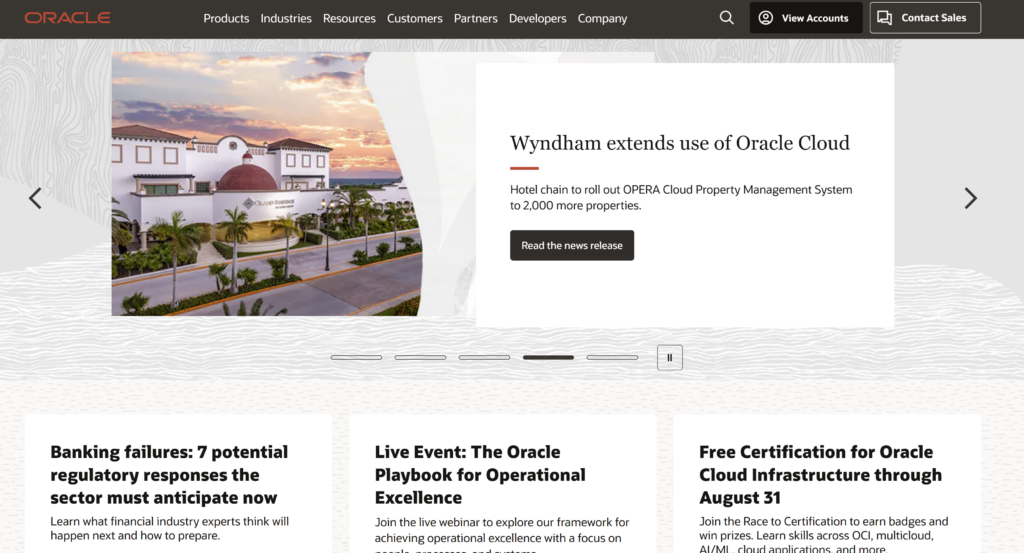Click 'Join the Race to Certification' description

(824, 535)
